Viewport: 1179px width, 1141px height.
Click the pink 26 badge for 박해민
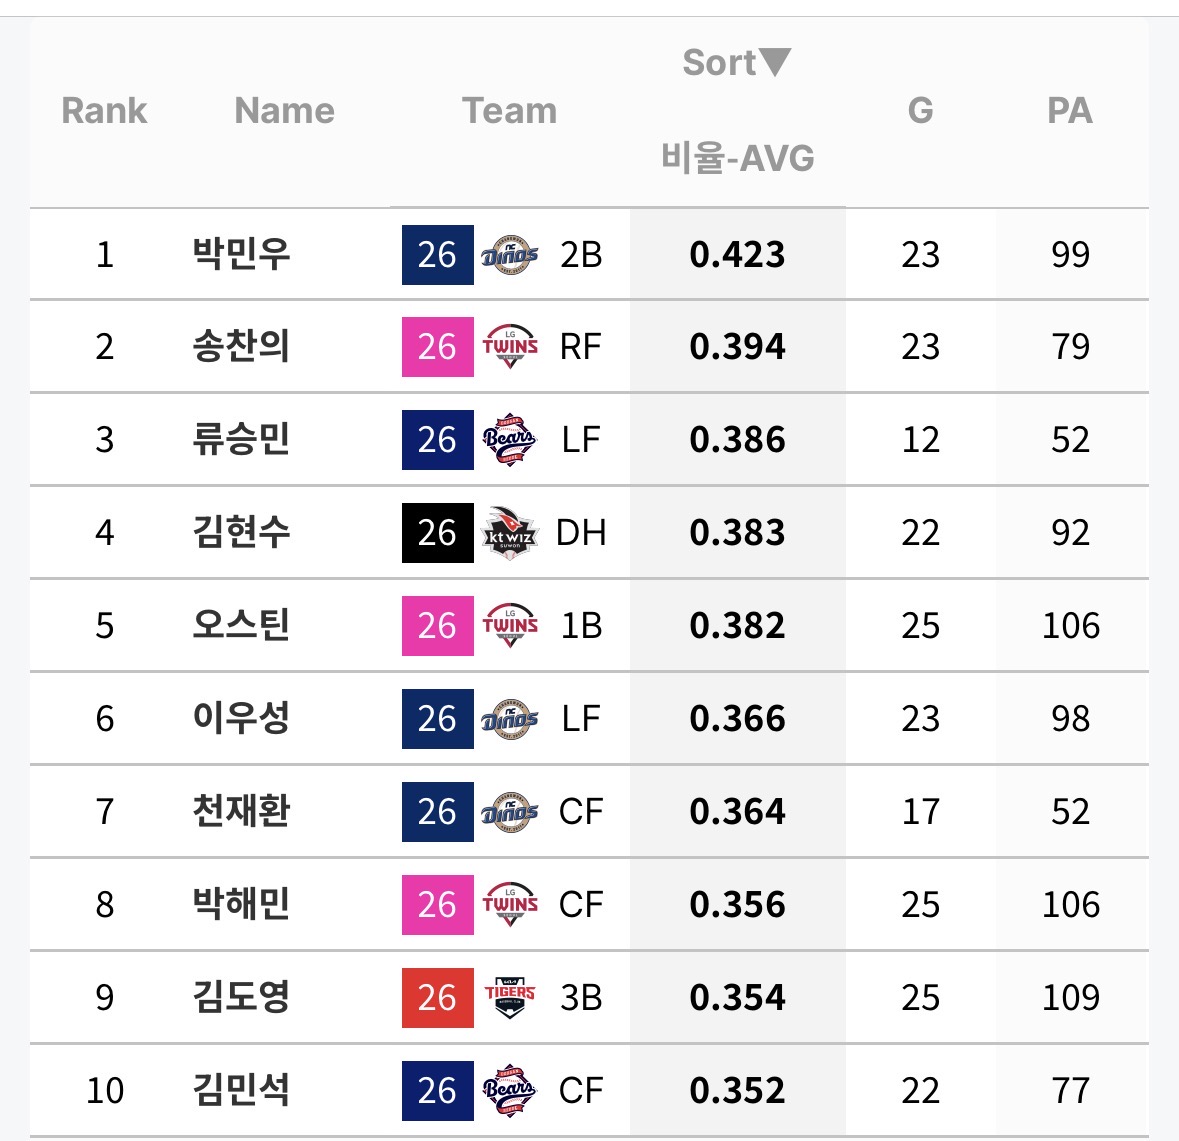pyautogui.click(x=438, y=904)
